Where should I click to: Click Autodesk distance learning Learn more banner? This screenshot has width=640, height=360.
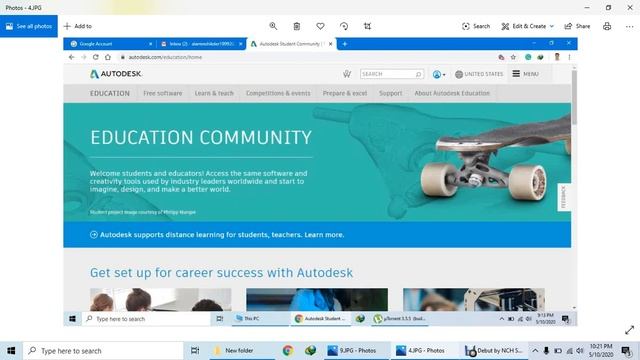pyautogui.click(x=317, y=235)
